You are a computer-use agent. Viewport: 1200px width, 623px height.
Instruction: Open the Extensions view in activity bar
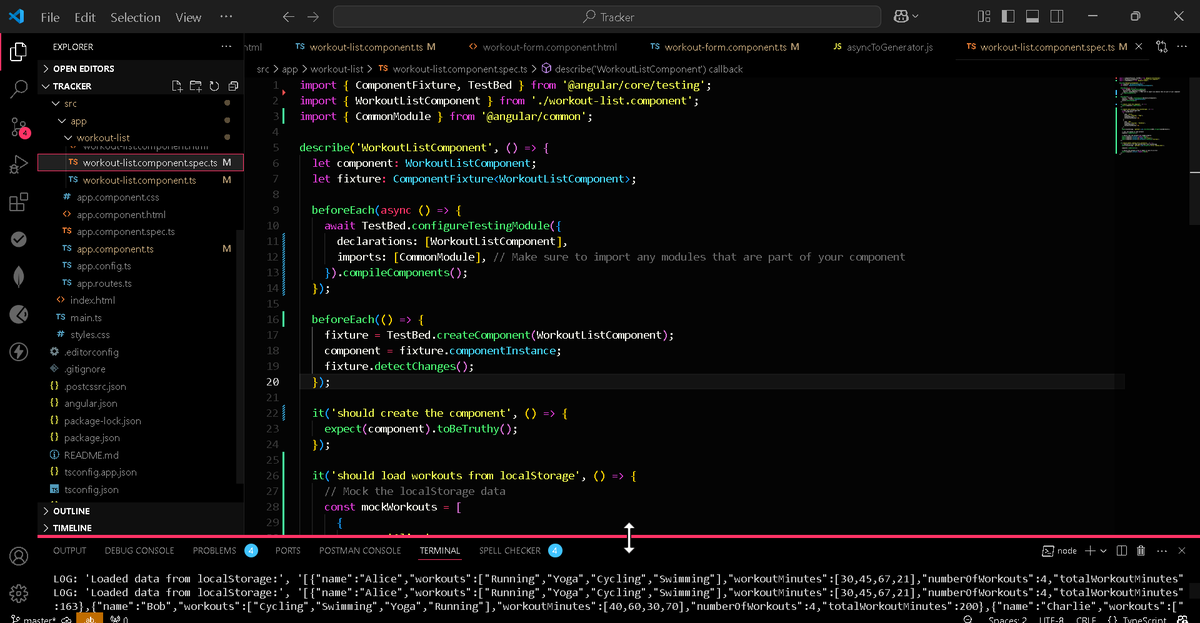pyautogui.click(x=18, y=203)
